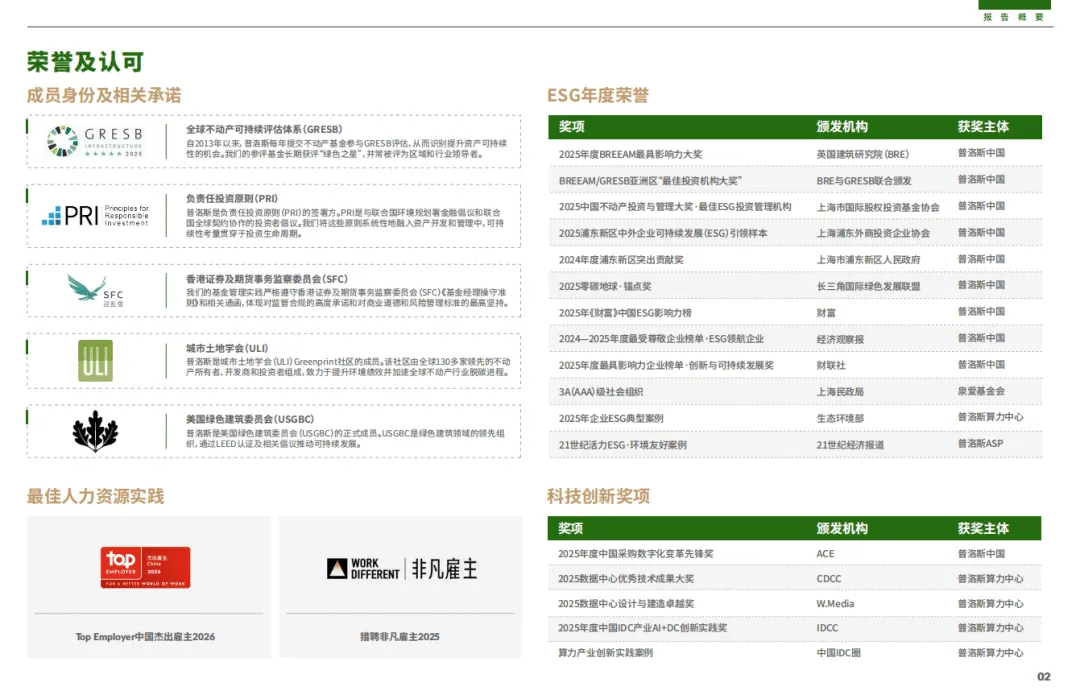
Task: Click the USGBC leaf logo
Action: click(x=95, y=432)
